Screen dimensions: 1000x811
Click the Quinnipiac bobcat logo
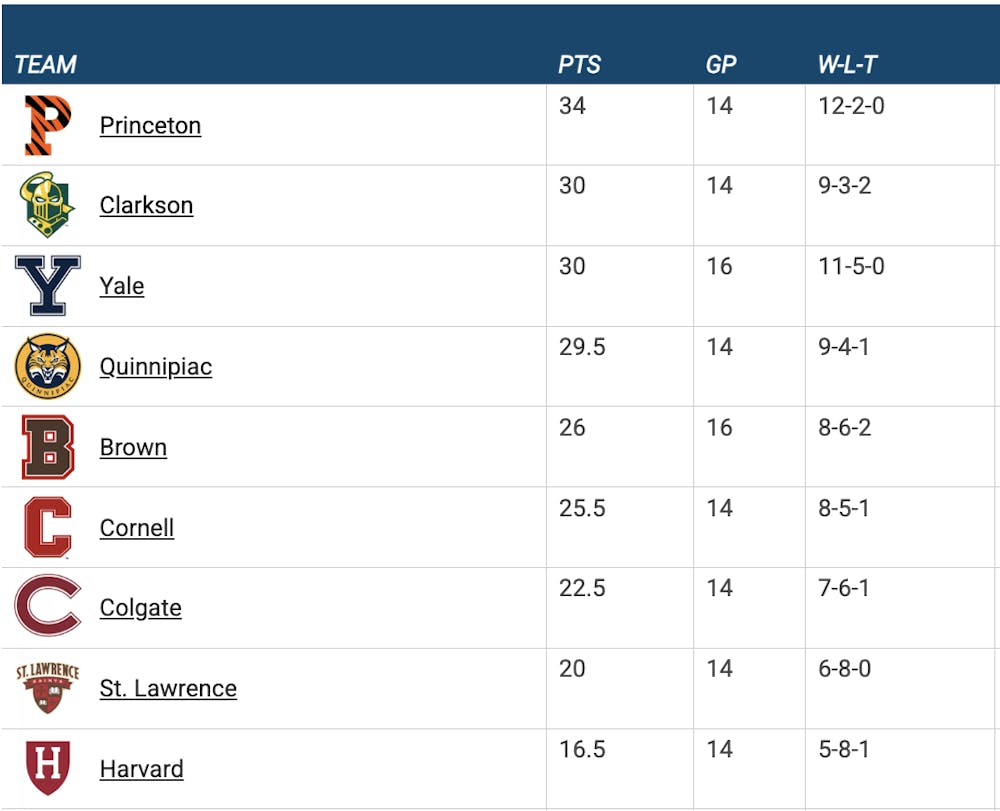pyautogui.click(x=47, y=366)
